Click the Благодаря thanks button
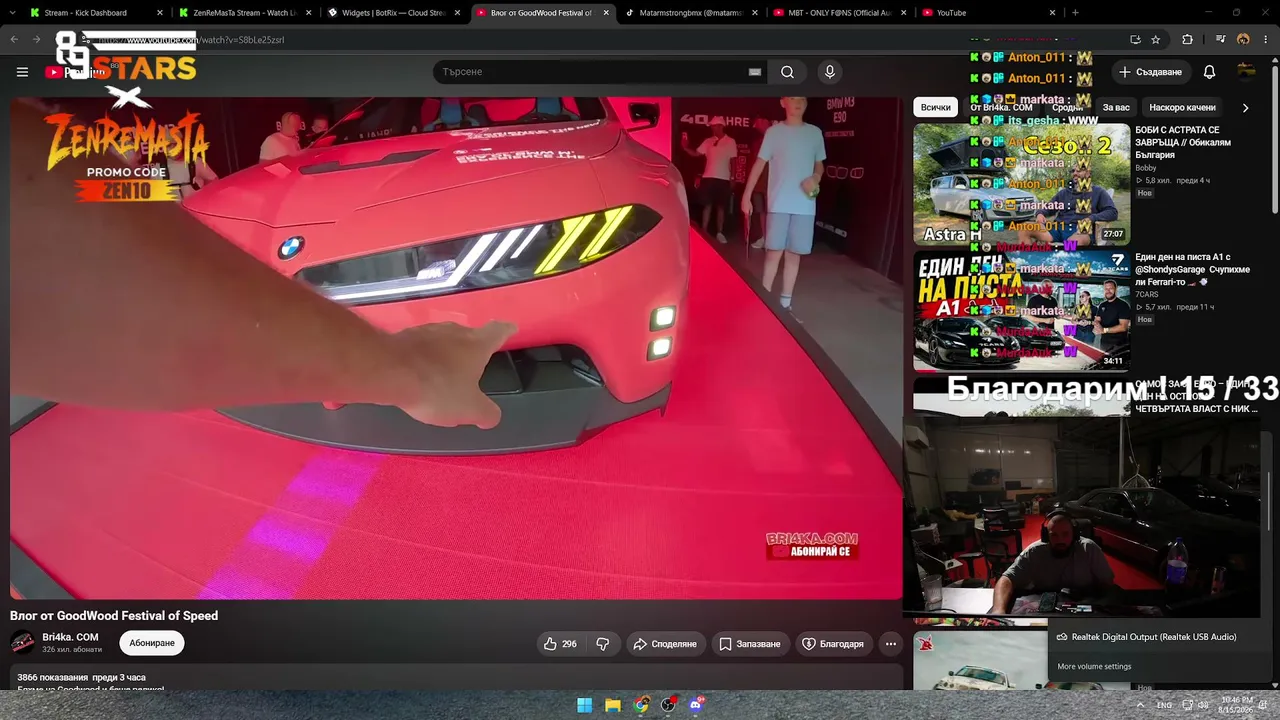Image resolution: width=1280 pixels, height=720 pixels. (833, 644)
